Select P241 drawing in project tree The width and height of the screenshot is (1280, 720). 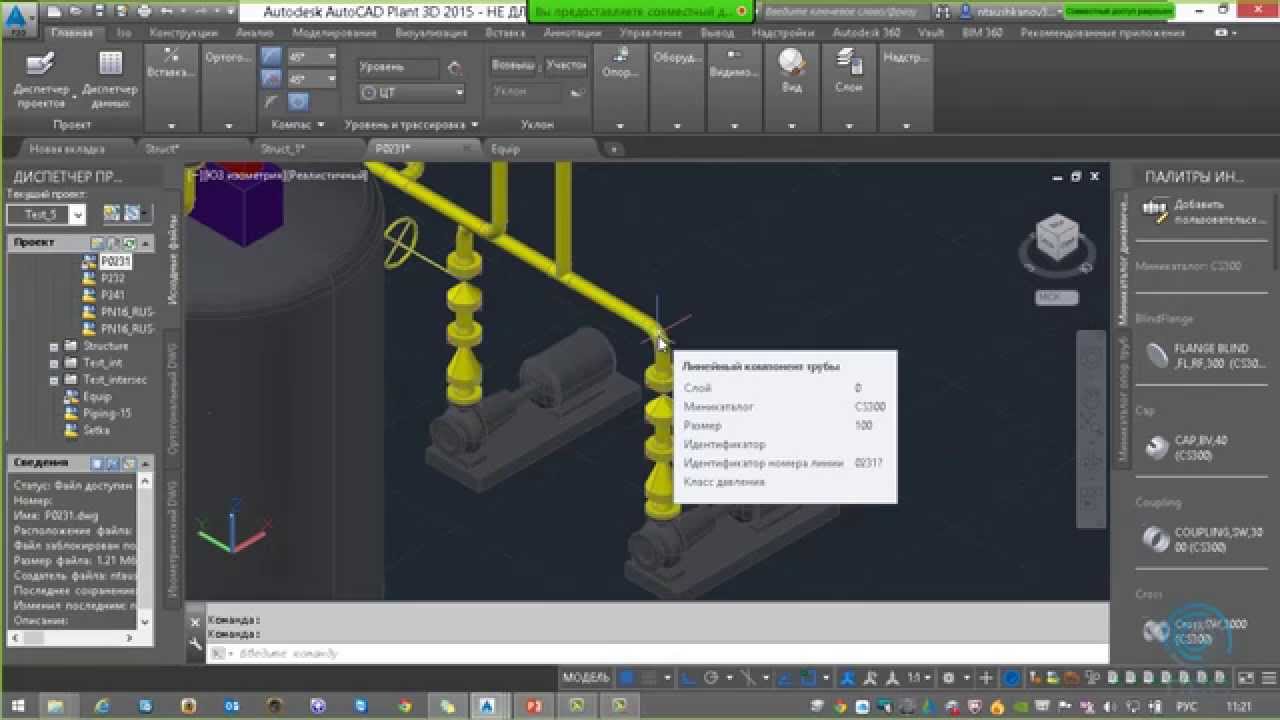coord(106,295)
